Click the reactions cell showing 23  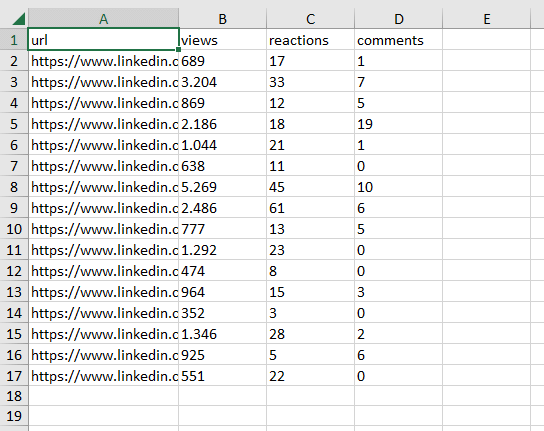point(311,250)
